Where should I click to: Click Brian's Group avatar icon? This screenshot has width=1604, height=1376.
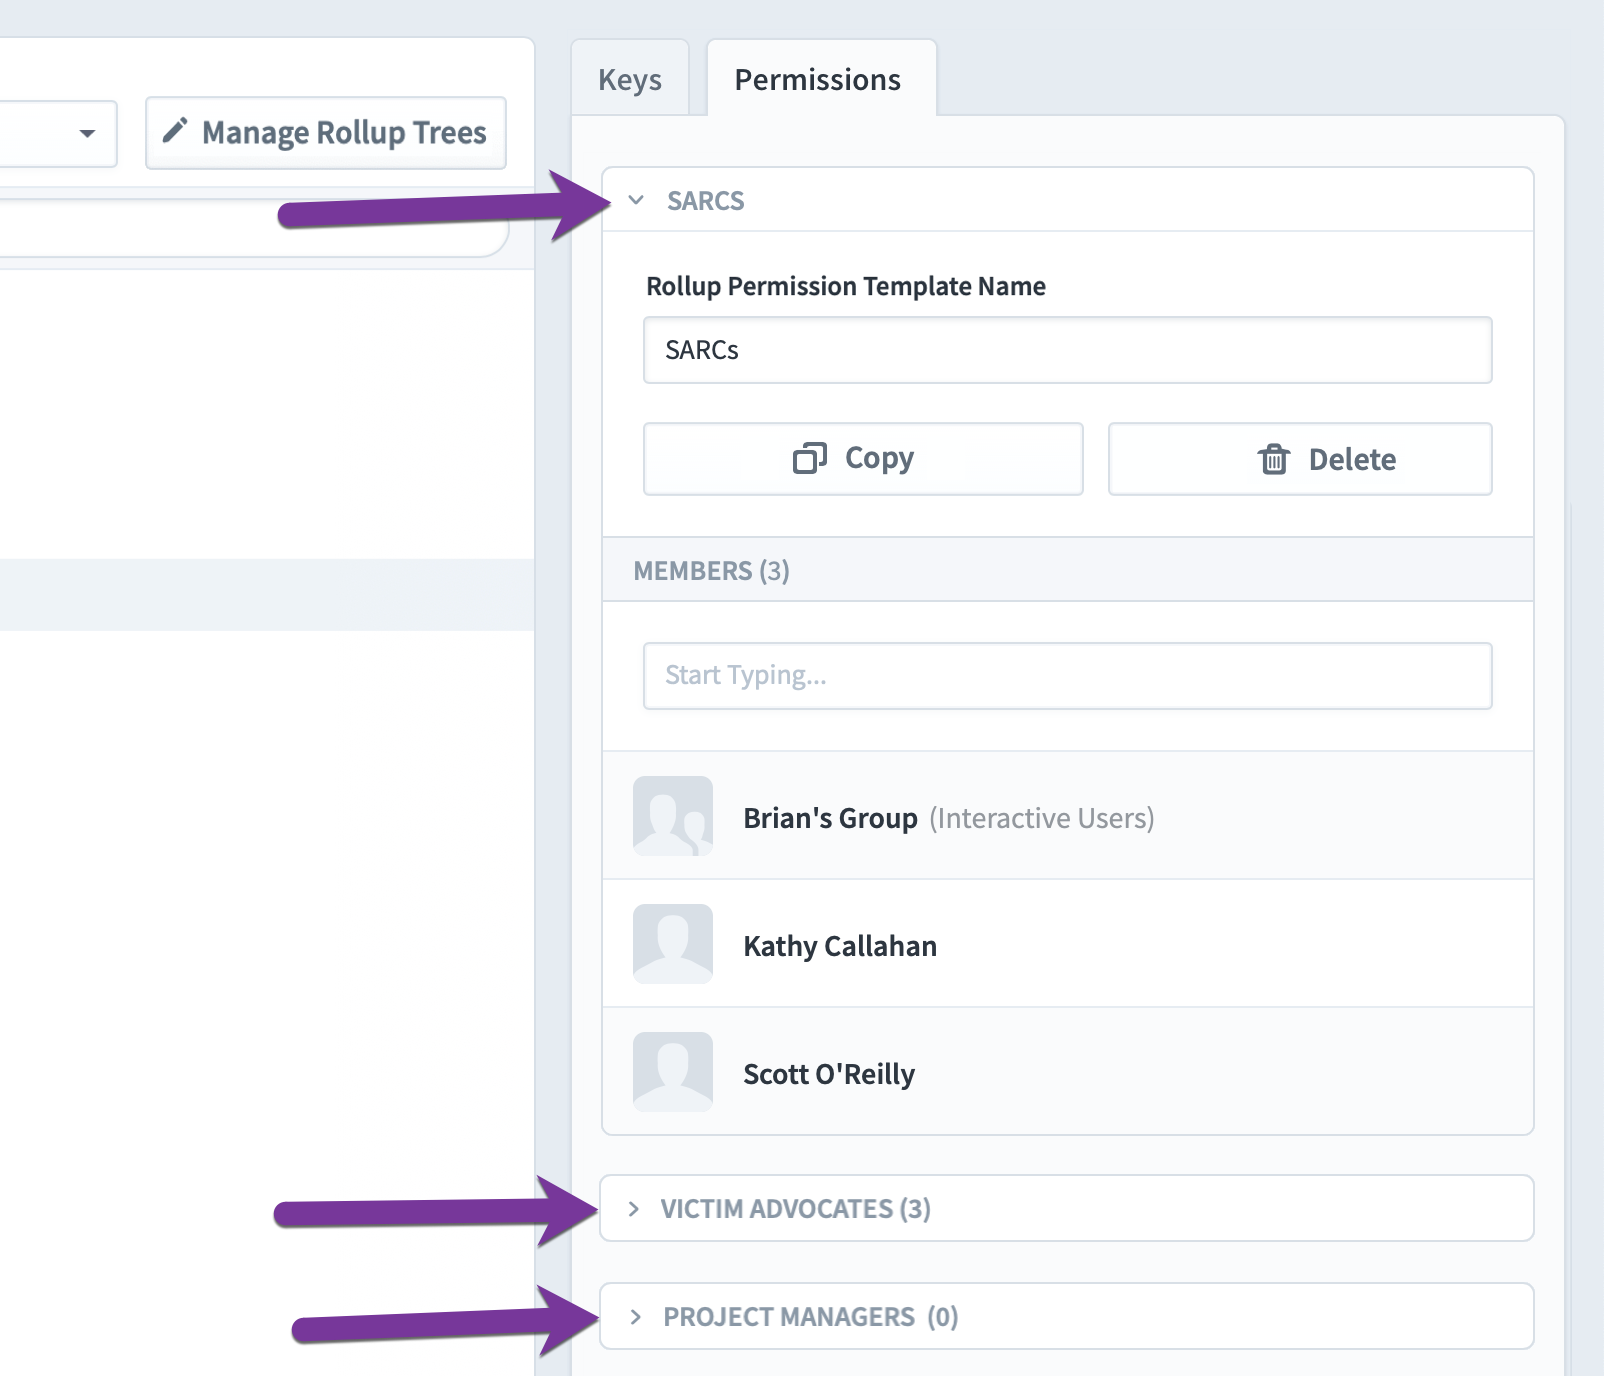tap(673, 816)
